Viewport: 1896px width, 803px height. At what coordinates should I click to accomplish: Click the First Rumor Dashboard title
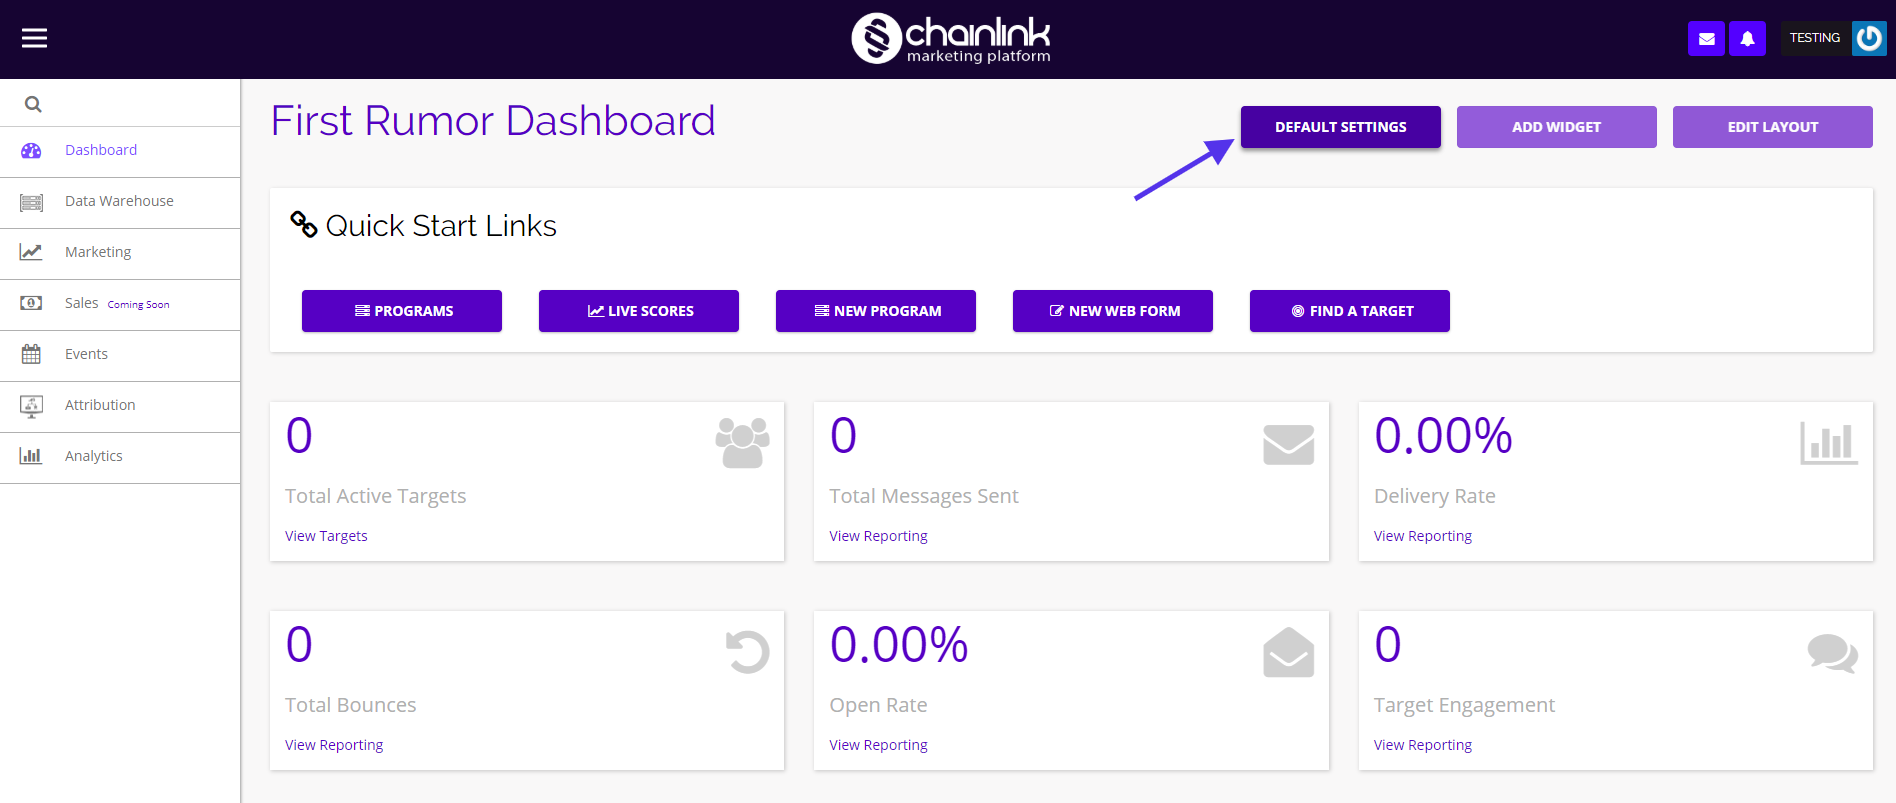(x=493, y=121)
